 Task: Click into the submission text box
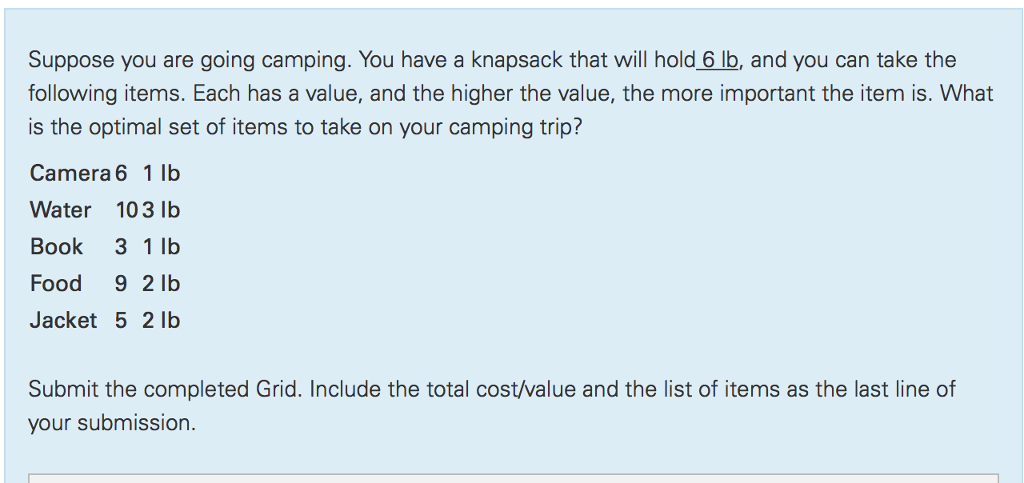click(x=513, y=478)
